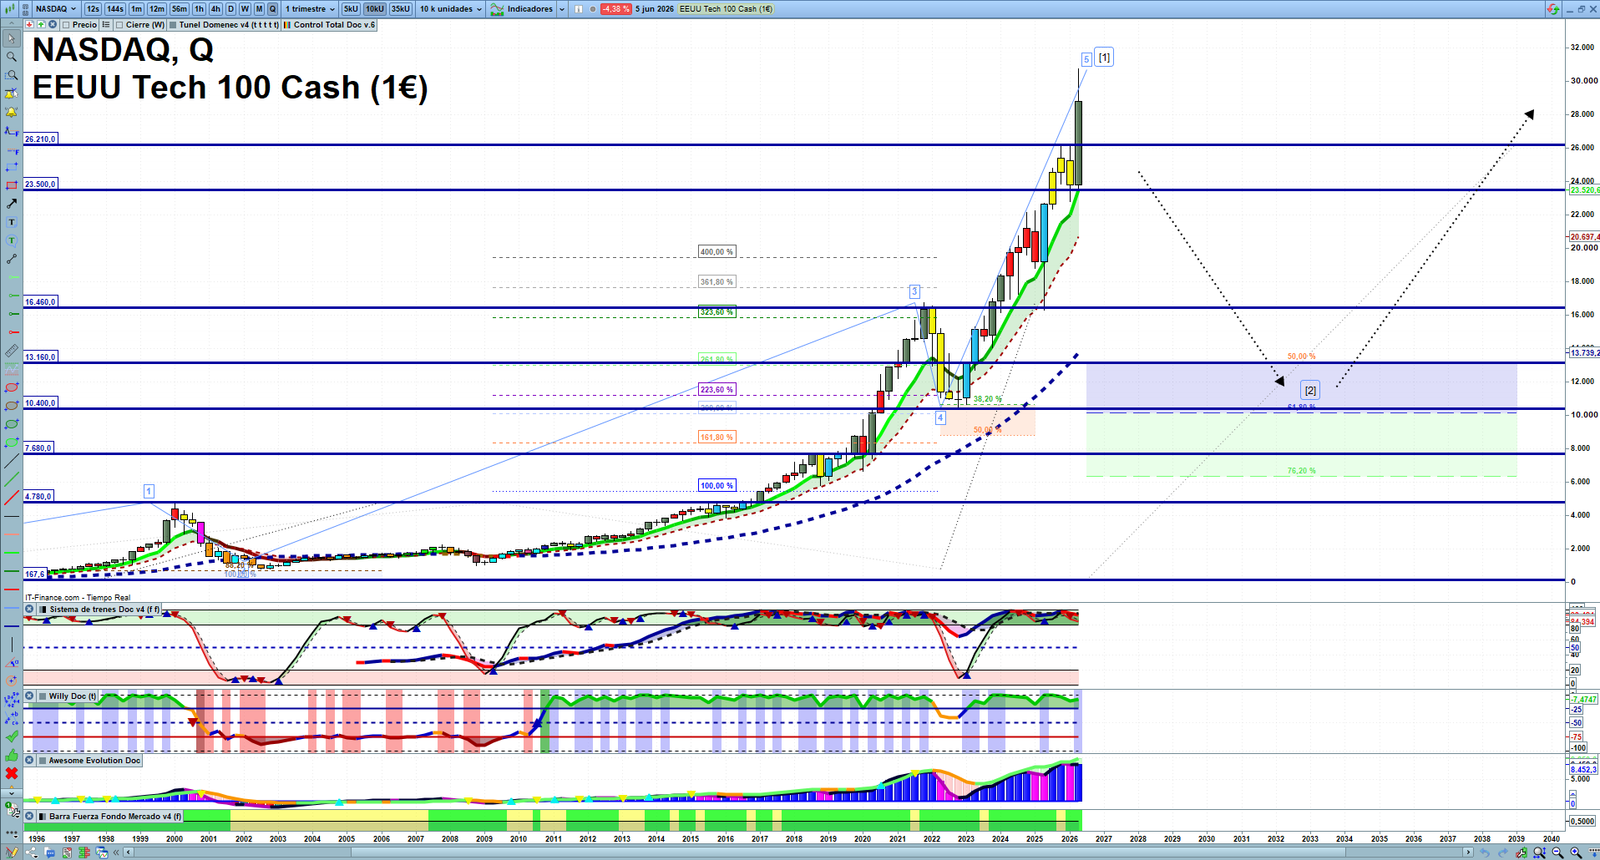The width and height of the screenshot is (1600, 860).
Task: Open the 10 k unidades dropdown
Action: (x=450, y=9)
